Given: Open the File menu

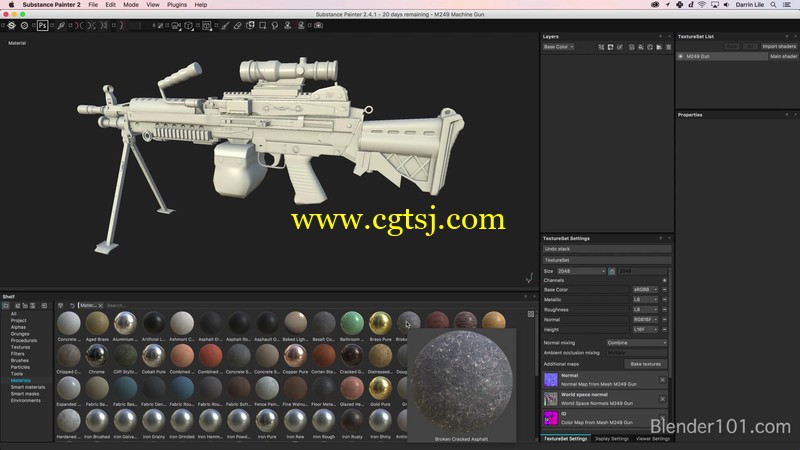Looking at the screenshot, I should pos(93,5).
